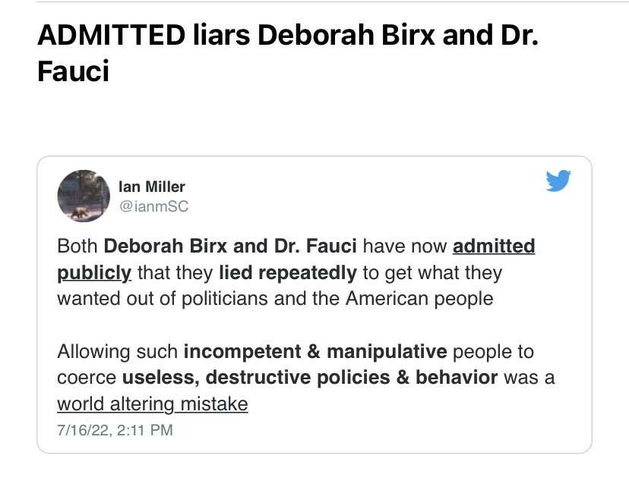This screenshot has height=493, width=629.
Task: Click the phrase "American people" in the tweet
Action: tap(420, 298)
